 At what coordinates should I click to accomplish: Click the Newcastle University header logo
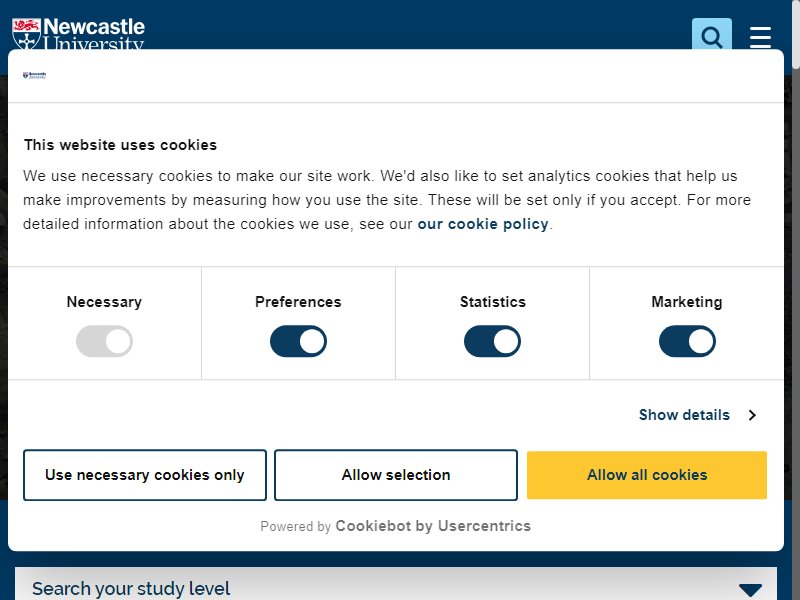coord(78,34)
